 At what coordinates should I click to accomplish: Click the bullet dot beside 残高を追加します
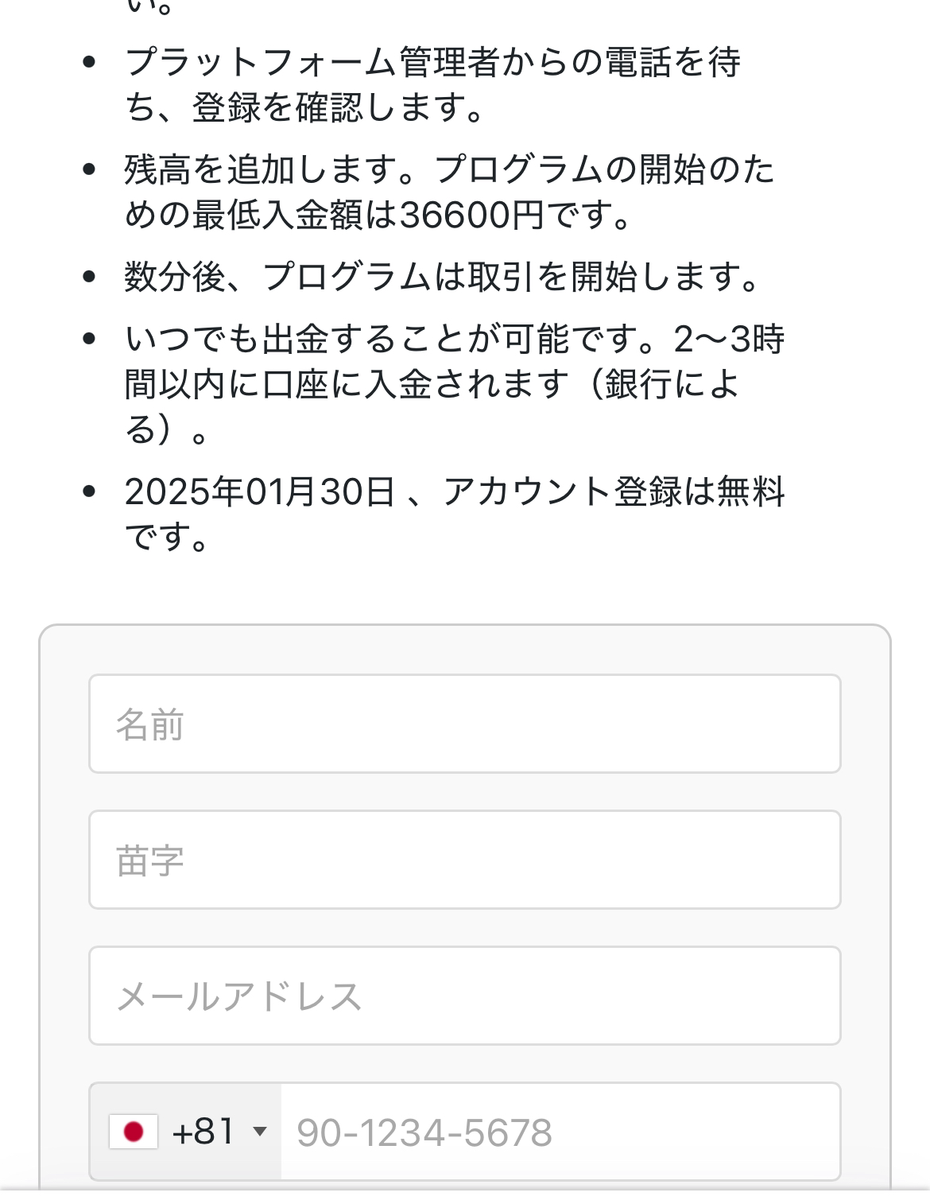[x=91, y=169]
